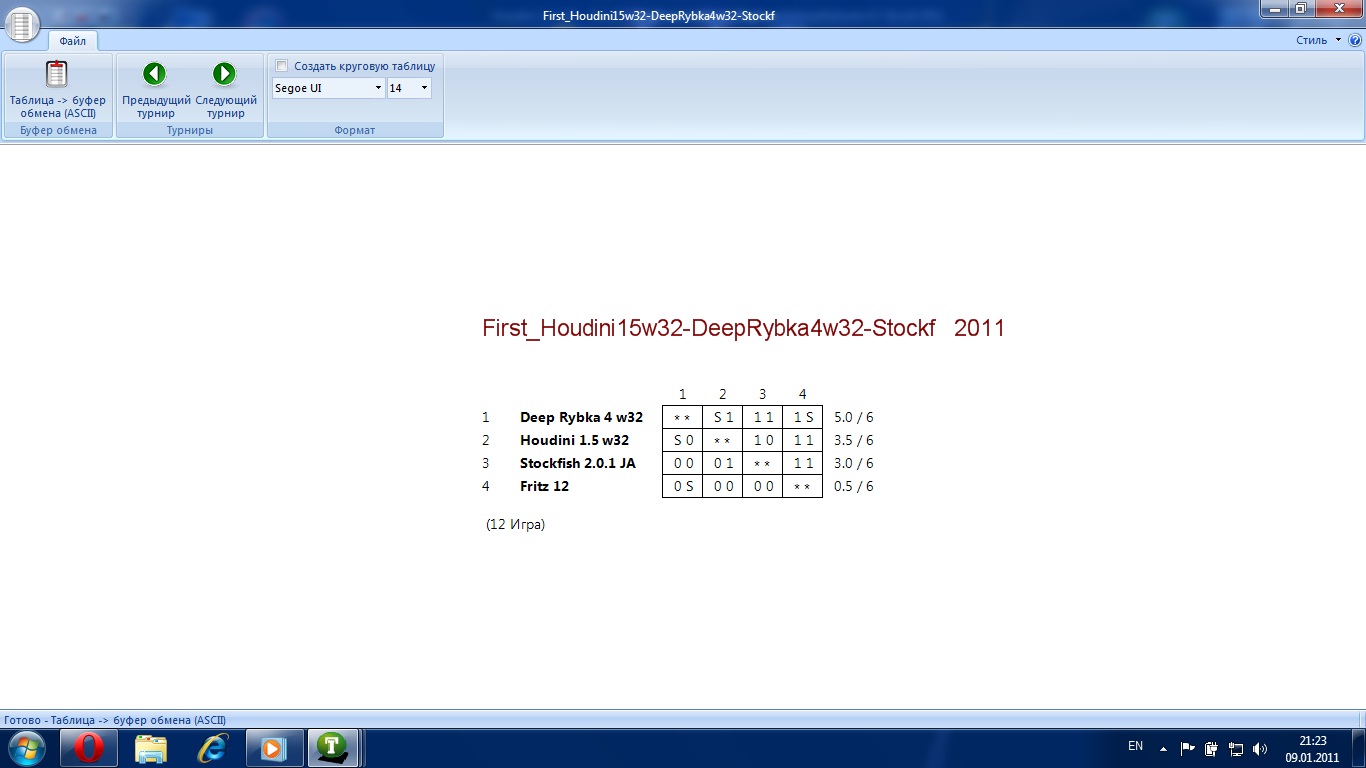
Task: Click the help question mark icon
Action: click(1355, 41)
